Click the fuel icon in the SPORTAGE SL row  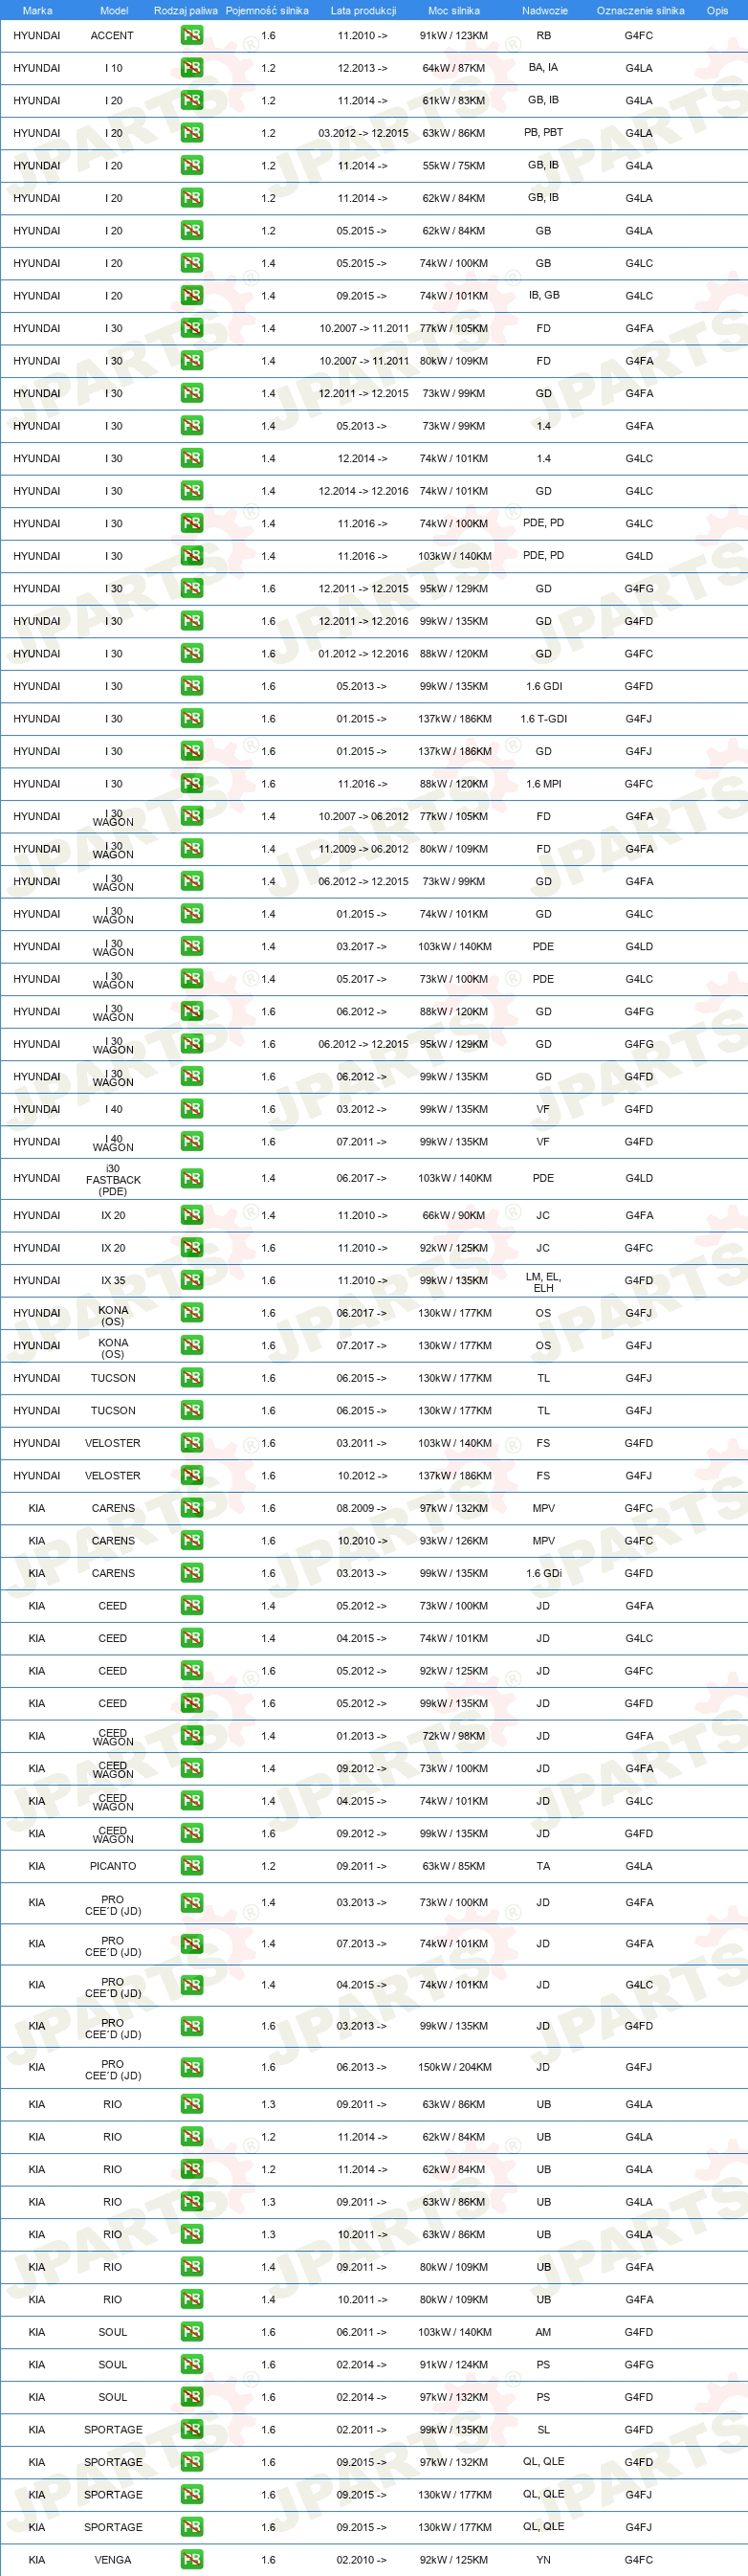tap(191, 2429)
